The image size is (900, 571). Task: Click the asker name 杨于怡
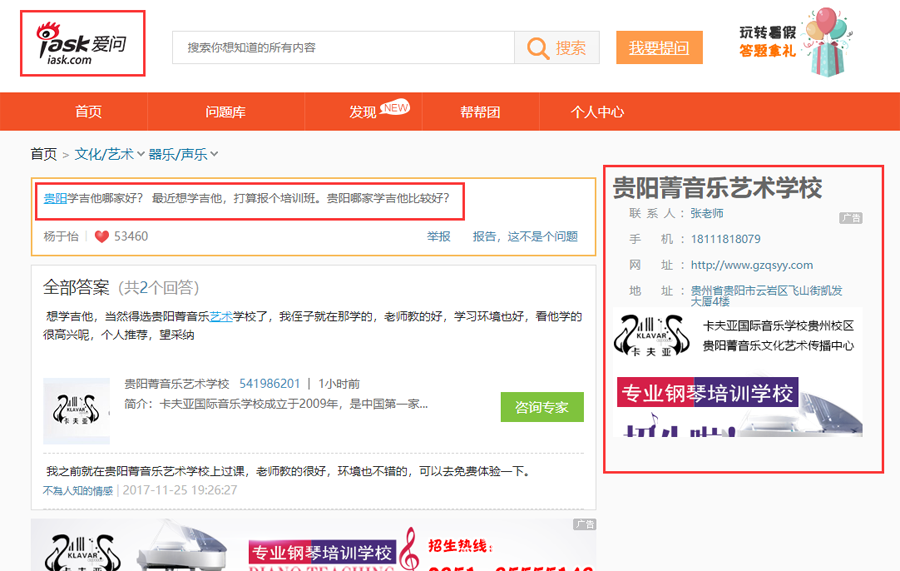click(61, 236)
